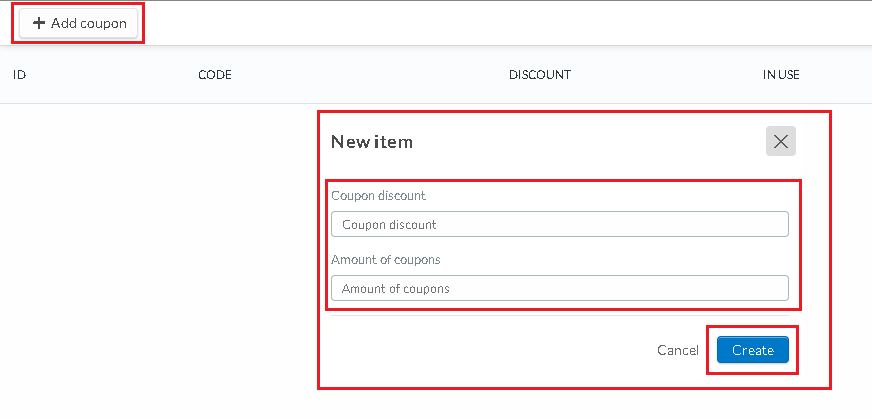Screen dimensions: 872x419
Task: Click the Amount of coupons placeholder text
Action: 395,289
